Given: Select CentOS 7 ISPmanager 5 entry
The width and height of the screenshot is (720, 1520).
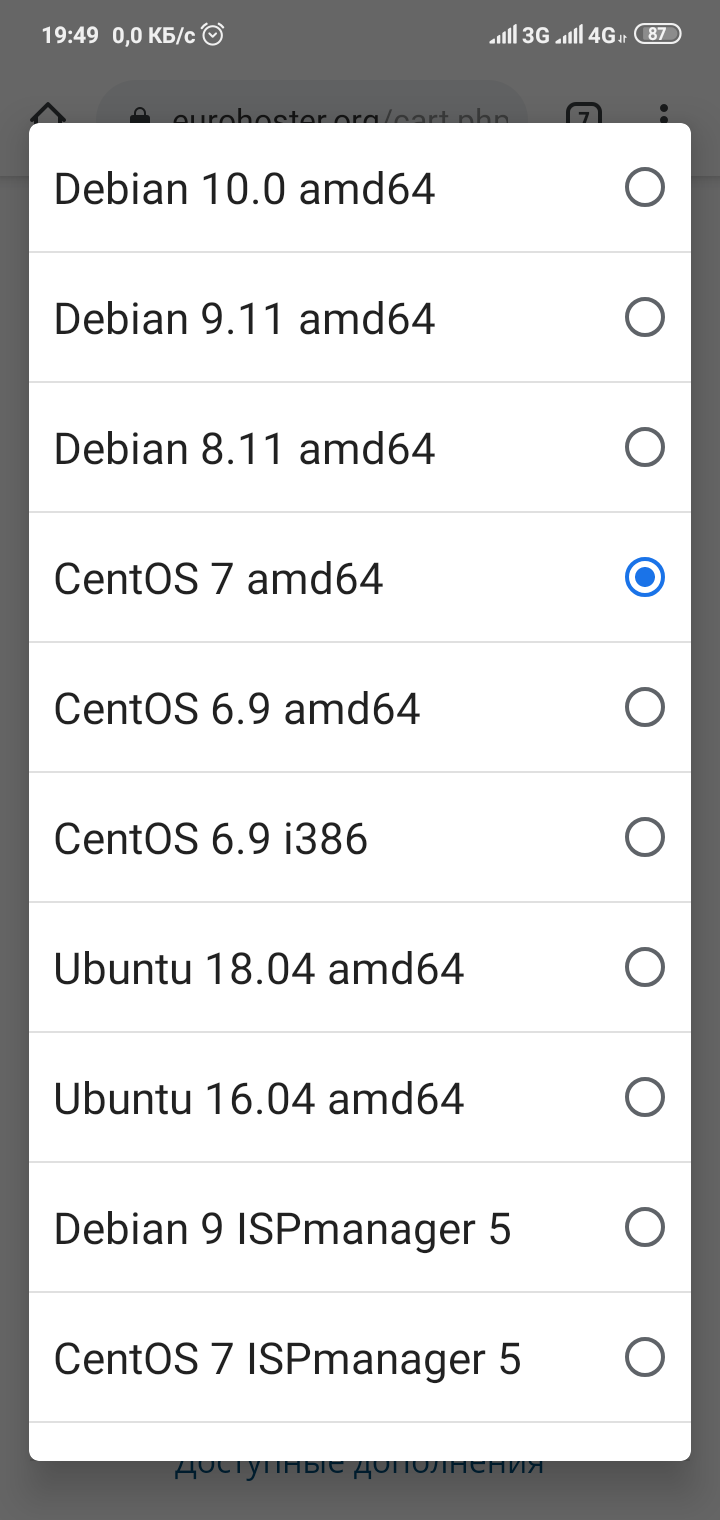Looking at the screenshot, I should point(288,1358).
